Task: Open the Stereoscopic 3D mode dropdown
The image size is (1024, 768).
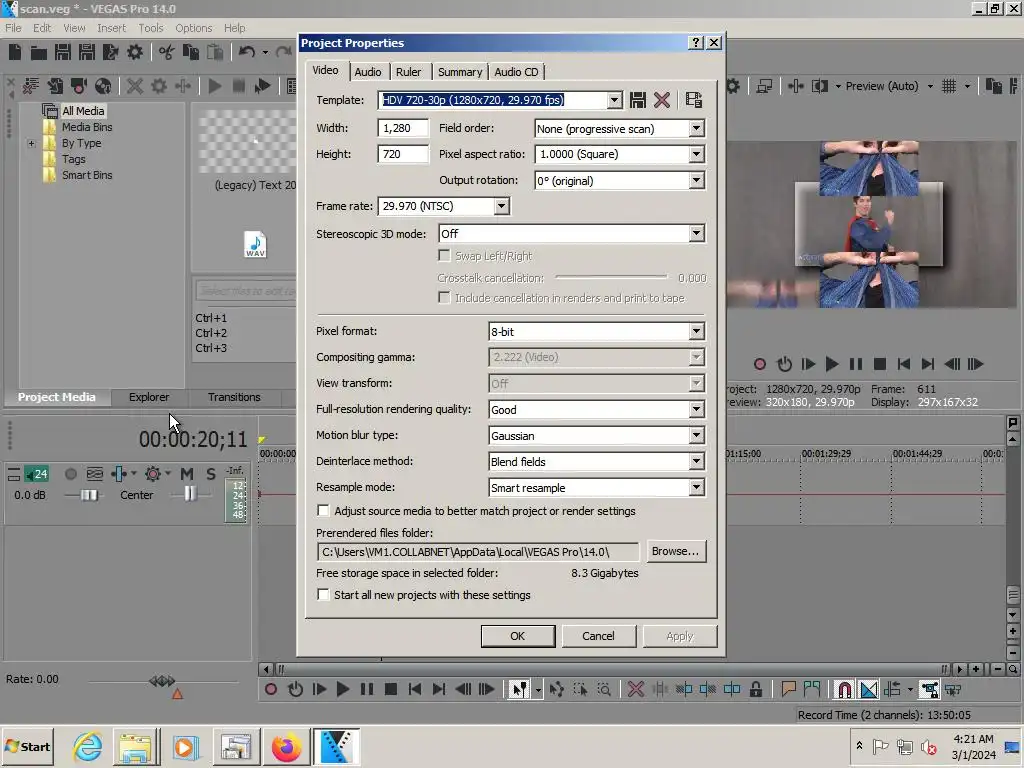Action: (697, 234)
